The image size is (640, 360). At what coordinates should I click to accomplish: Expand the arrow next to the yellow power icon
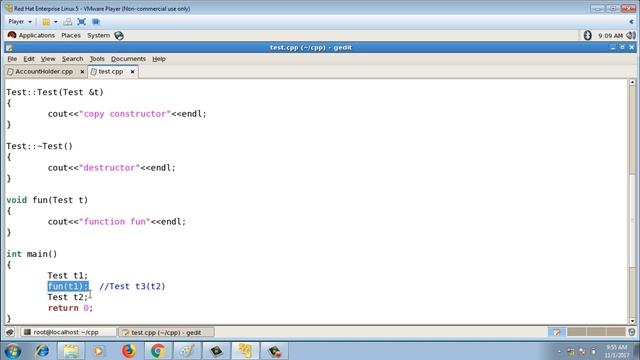[x=56, y=22]
